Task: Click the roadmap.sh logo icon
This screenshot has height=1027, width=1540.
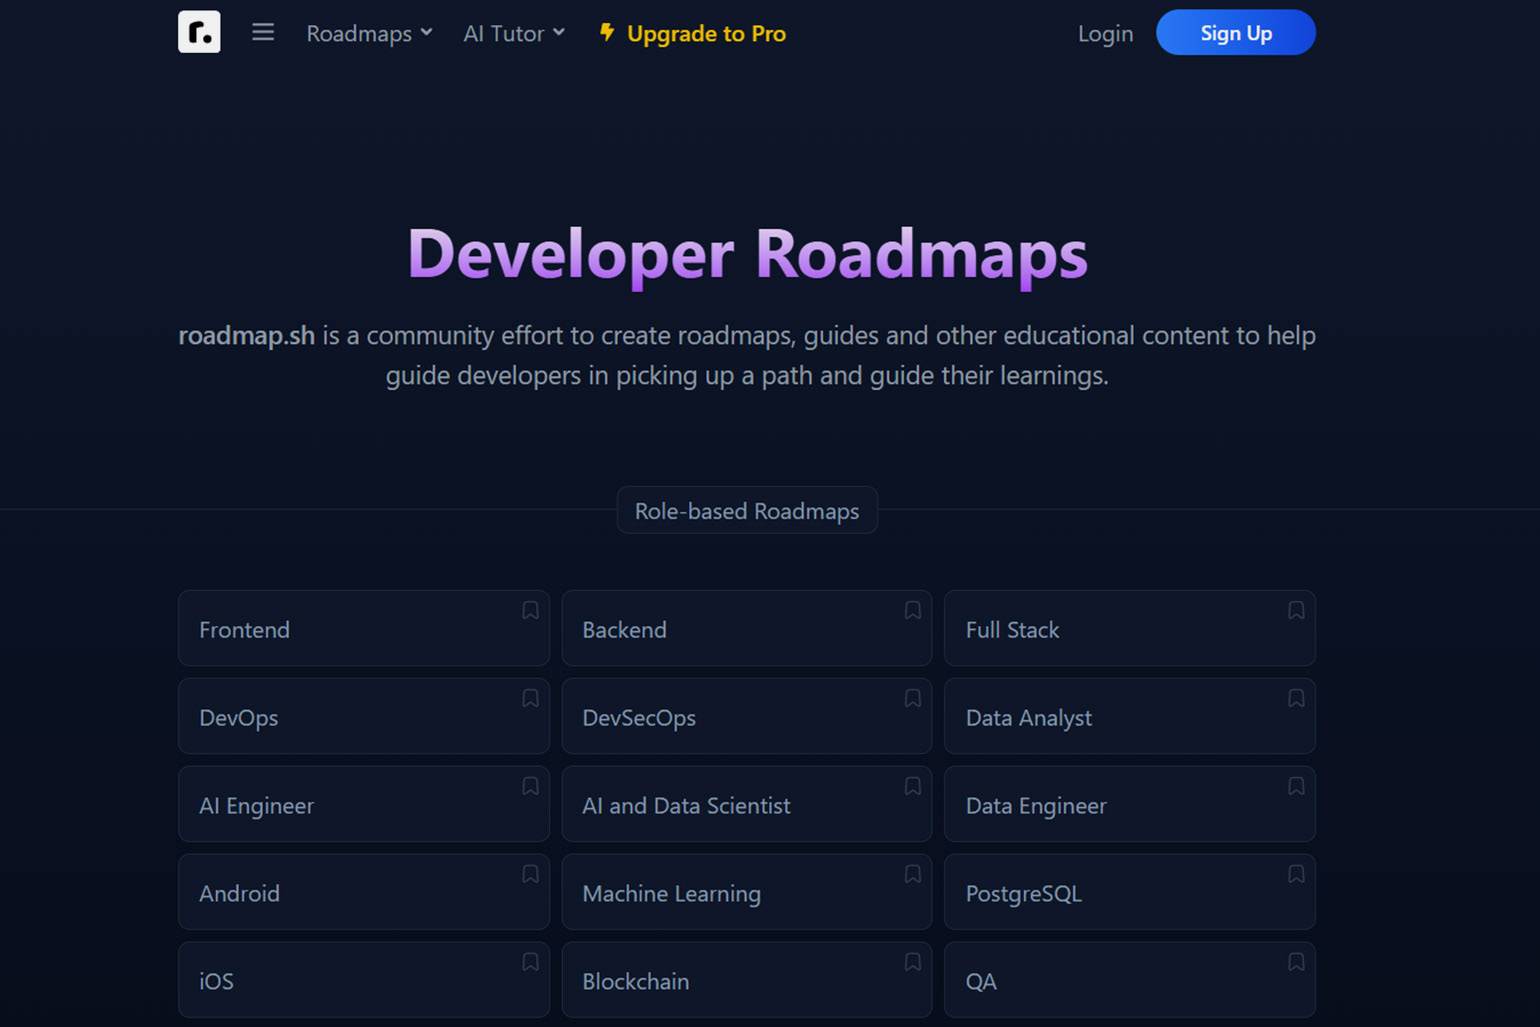Action: pos(199,32)
